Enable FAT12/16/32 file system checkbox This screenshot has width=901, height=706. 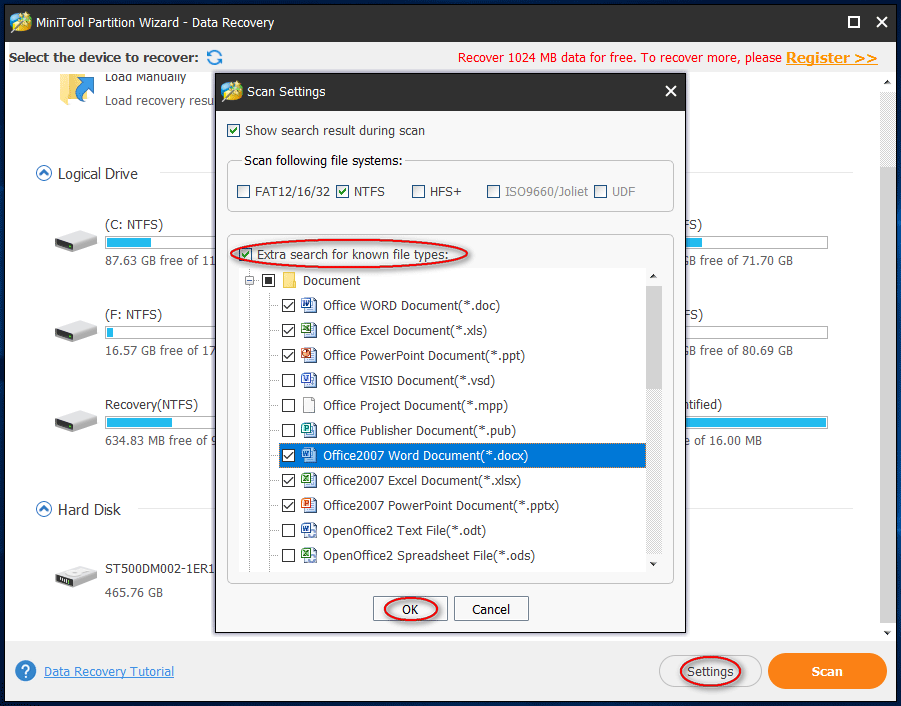[244, 191]
